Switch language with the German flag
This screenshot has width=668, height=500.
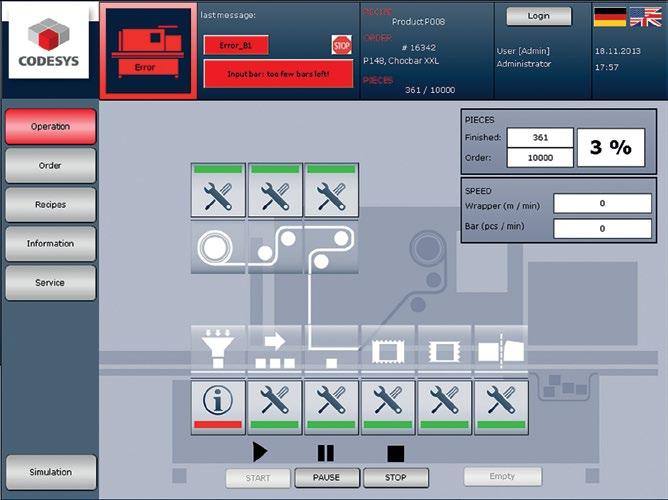[610, 17]
